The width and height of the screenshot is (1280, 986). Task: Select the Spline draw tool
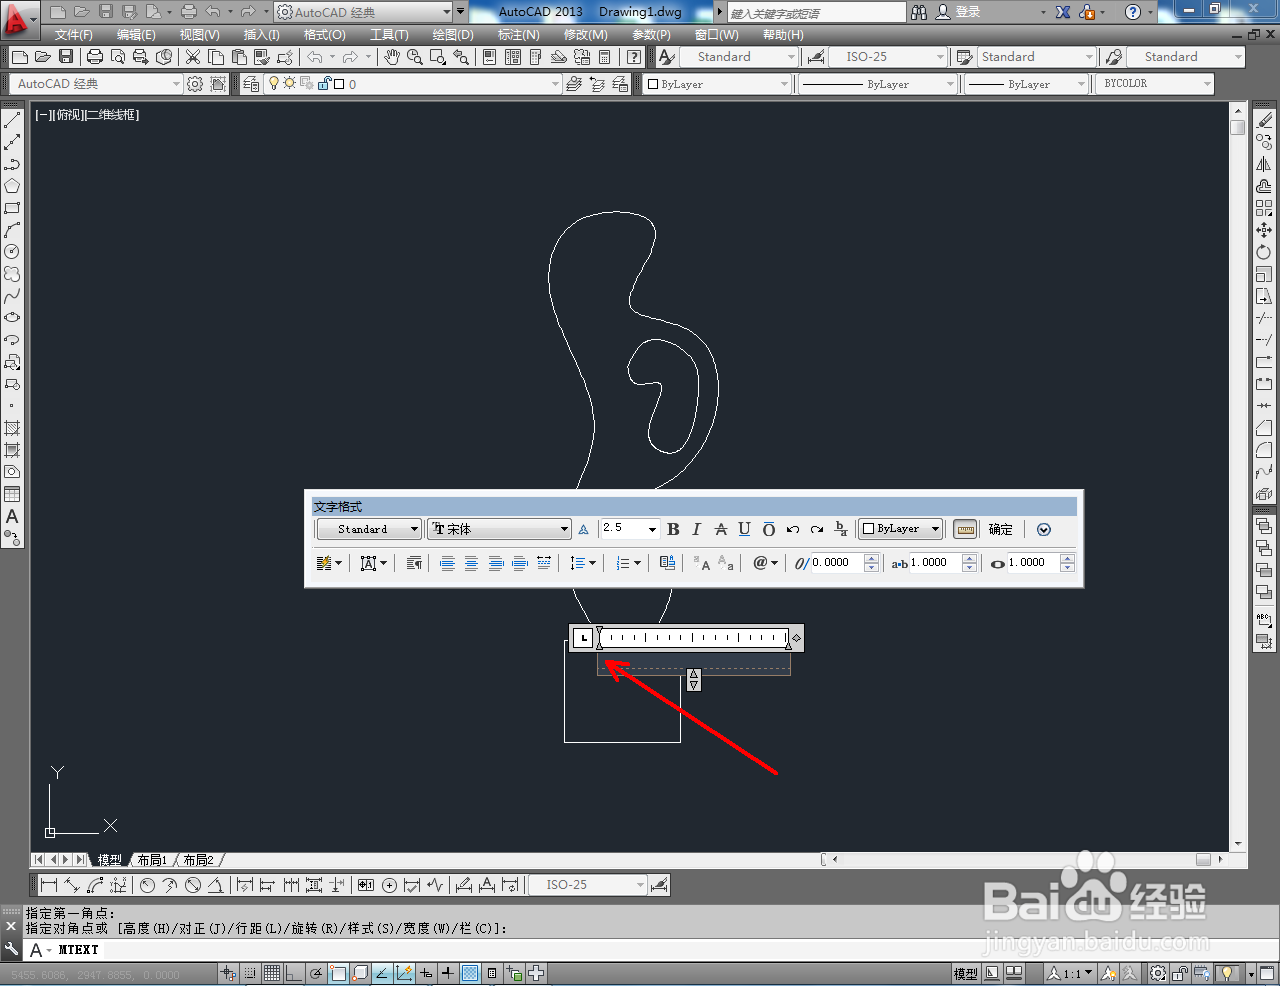pos(12,296)
